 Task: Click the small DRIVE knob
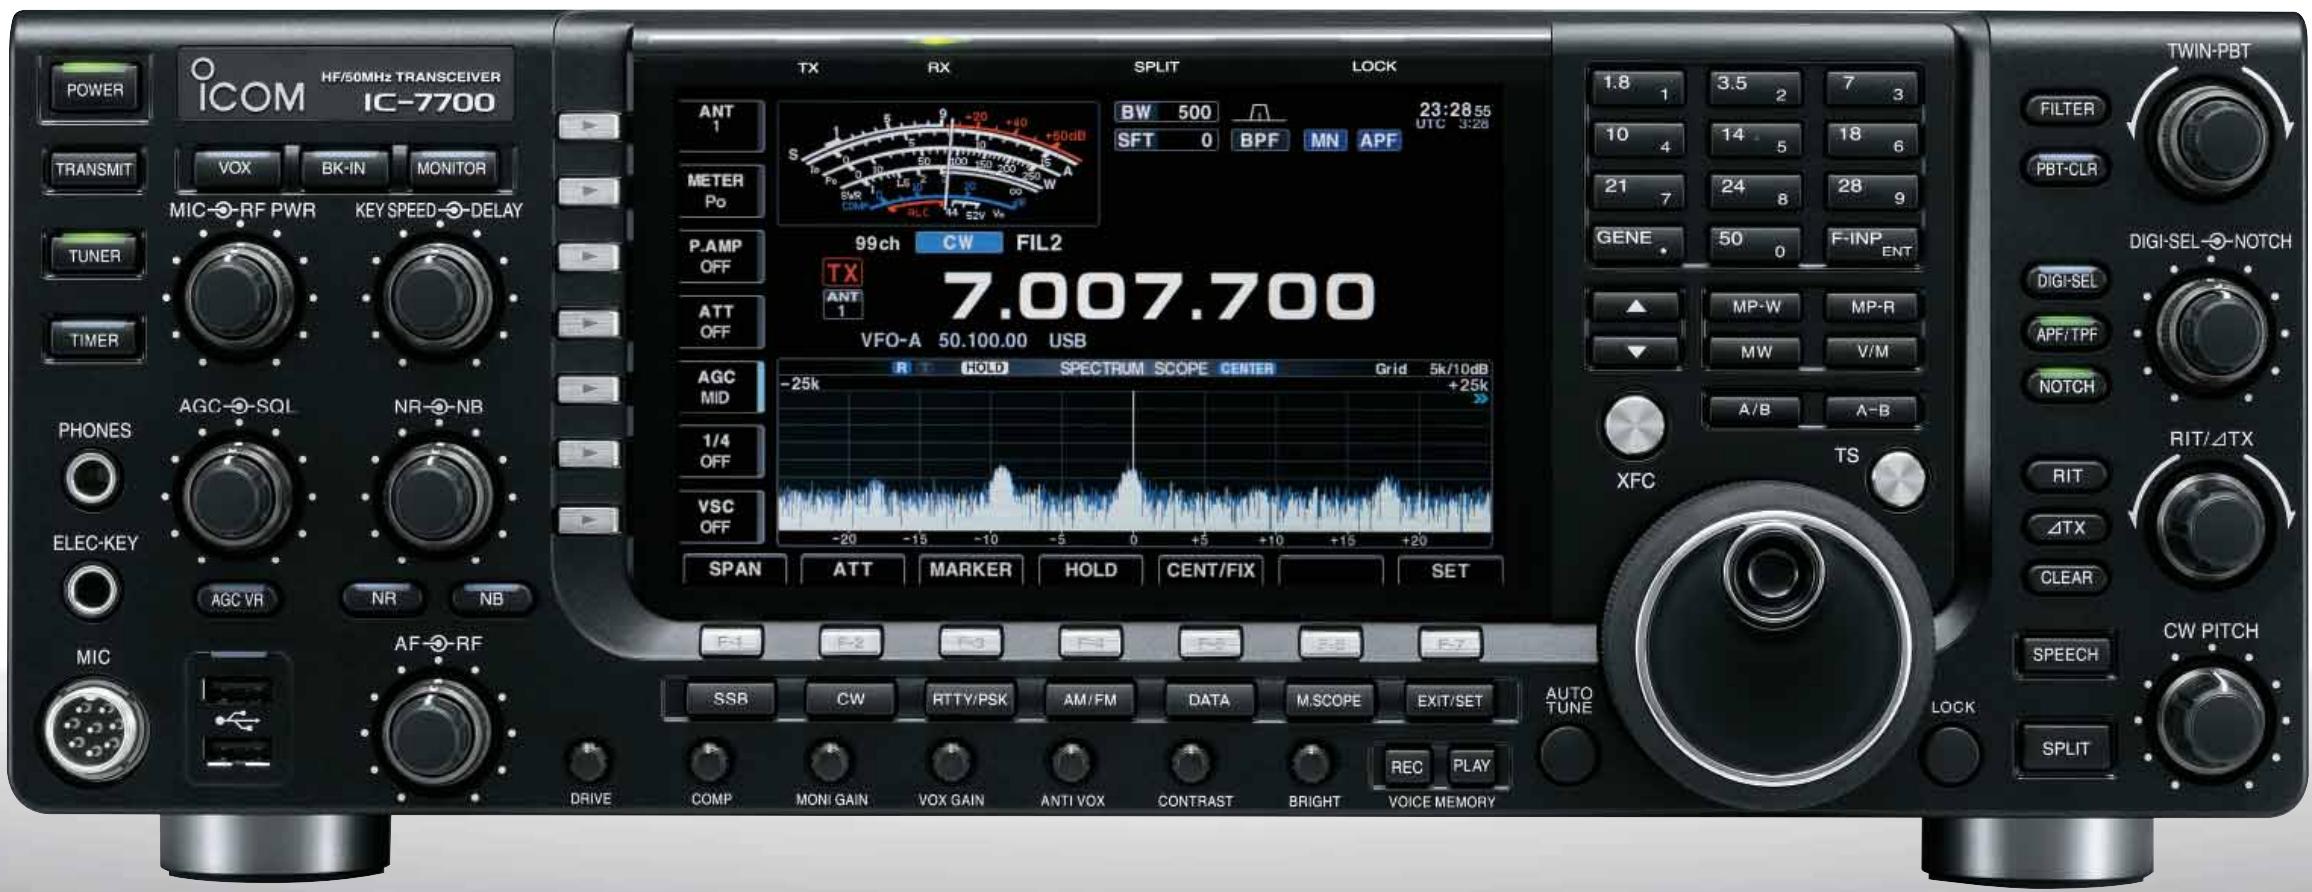pyautogui.click(x=589, y=762)
